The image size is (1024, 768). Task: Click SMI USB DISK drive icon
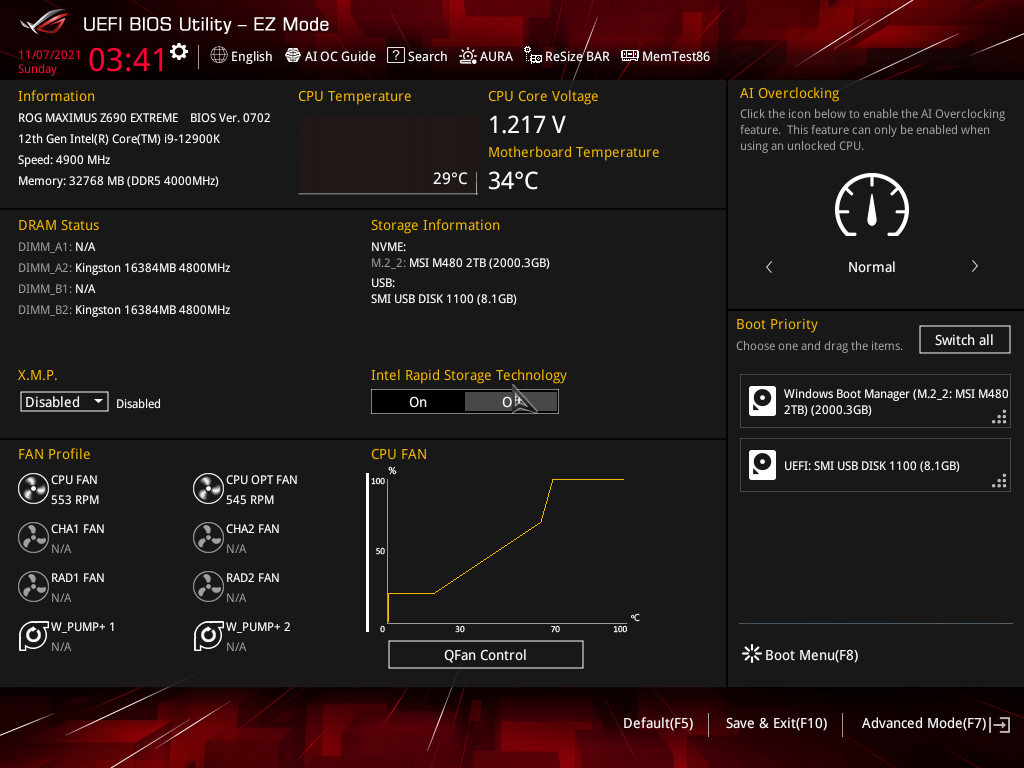point(762,465)
